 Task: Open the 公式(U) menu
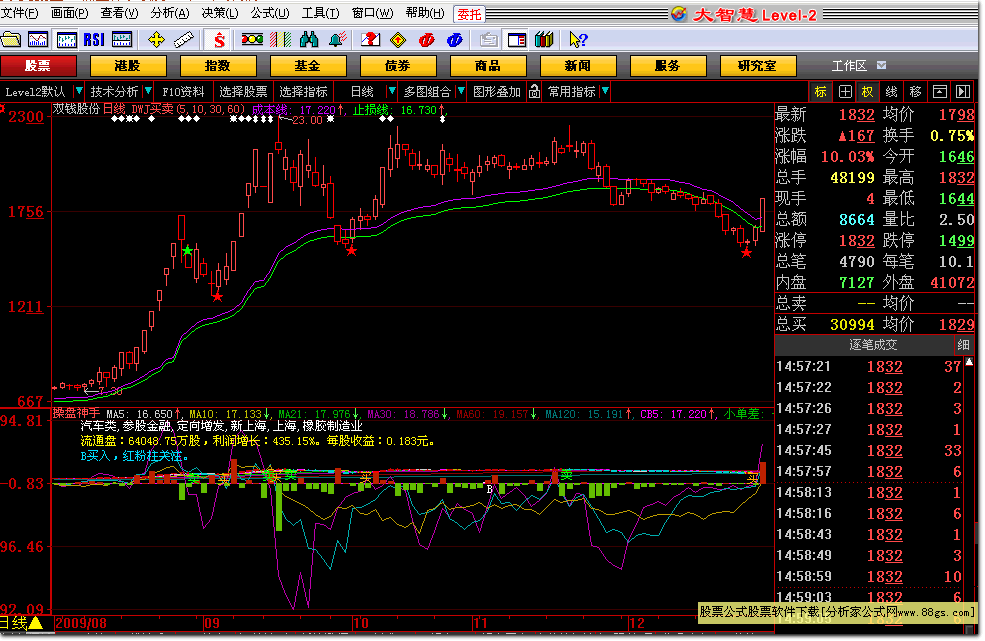tap(270, 13)
